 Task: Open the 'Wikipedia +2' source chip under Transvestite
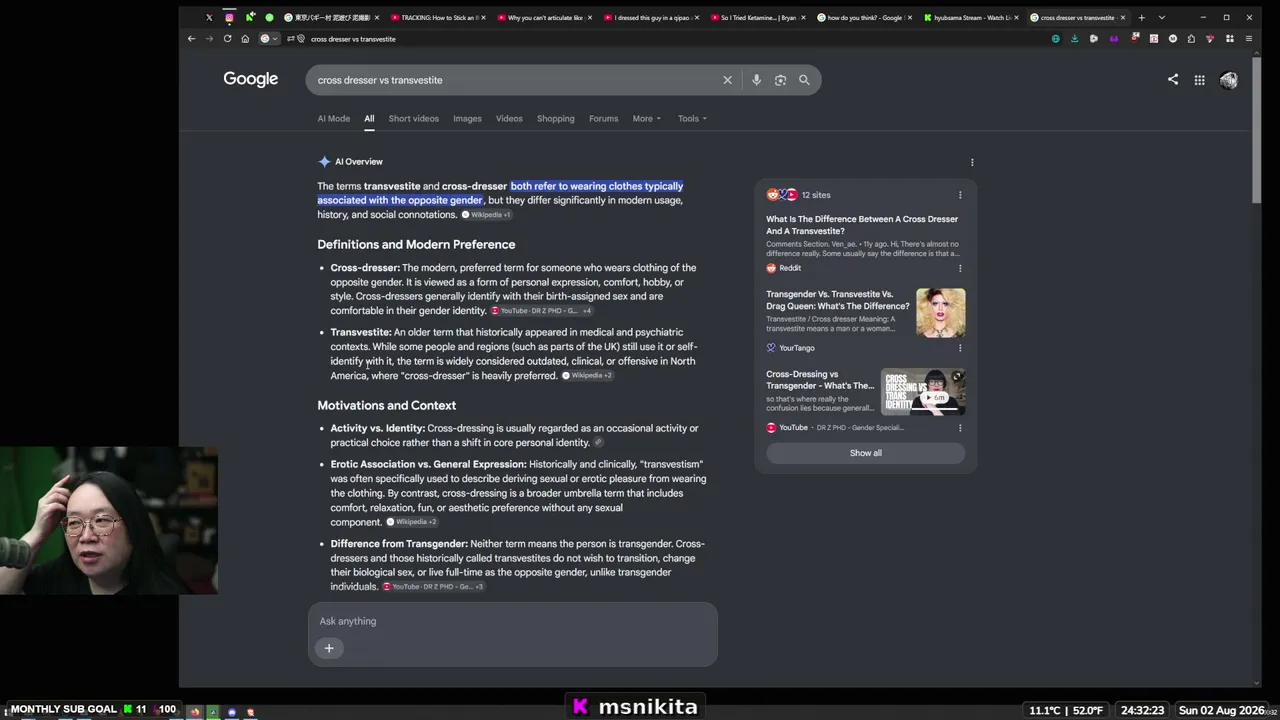pyautogui.click(x=588, y=376)
